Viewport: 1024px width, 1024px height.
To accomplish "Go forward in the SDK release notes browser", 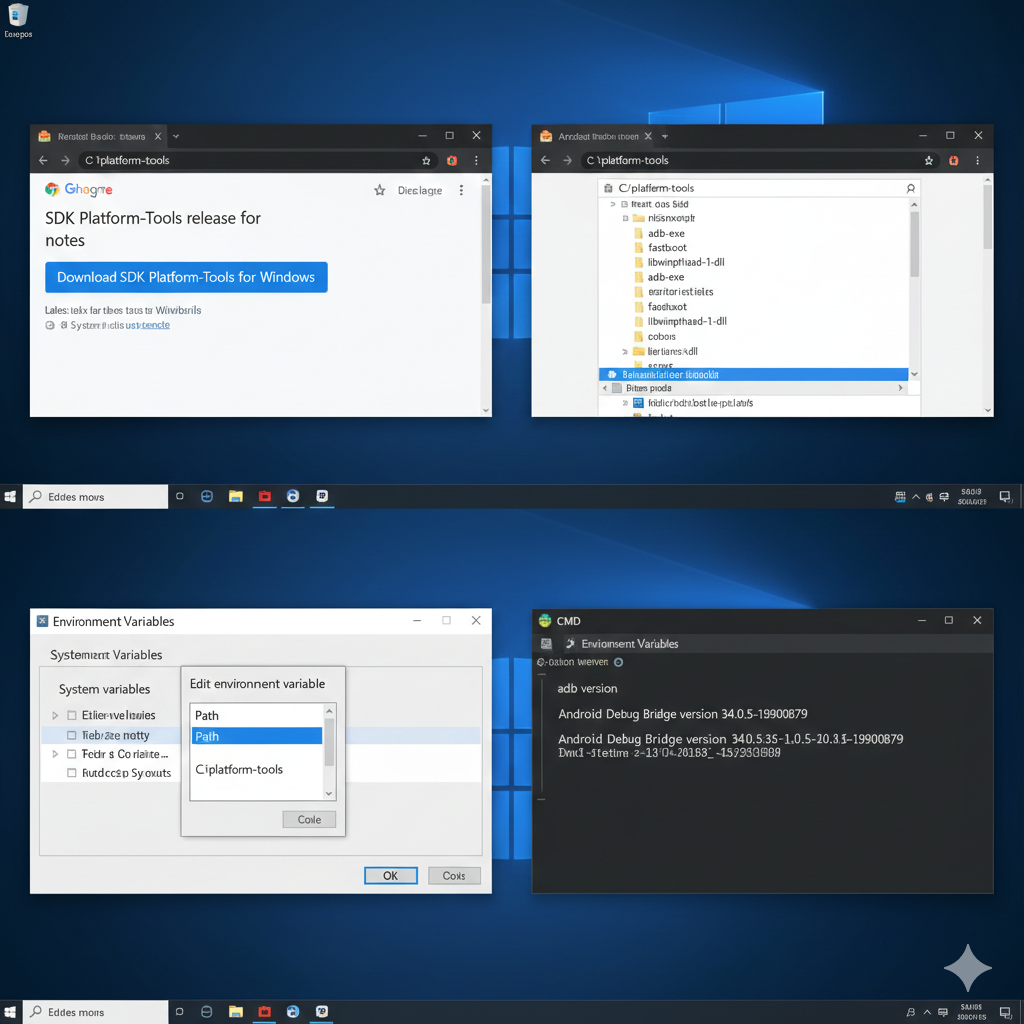I will (x=65, y=160).
